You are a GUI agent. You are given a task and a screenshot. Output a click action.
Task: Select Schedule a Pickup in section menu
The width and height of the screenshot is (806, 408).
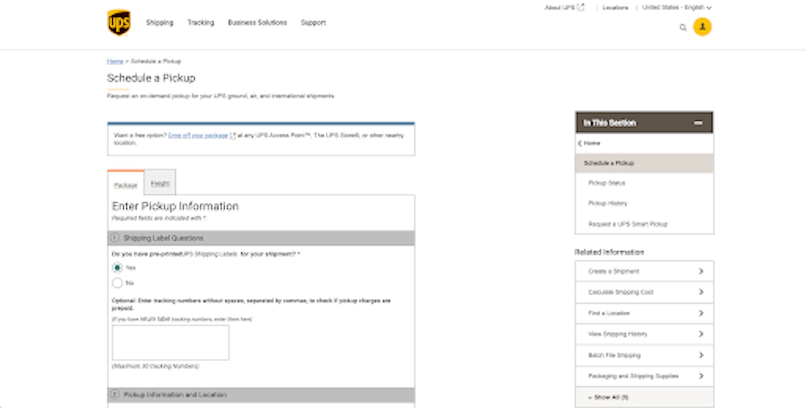coord(644,163)
